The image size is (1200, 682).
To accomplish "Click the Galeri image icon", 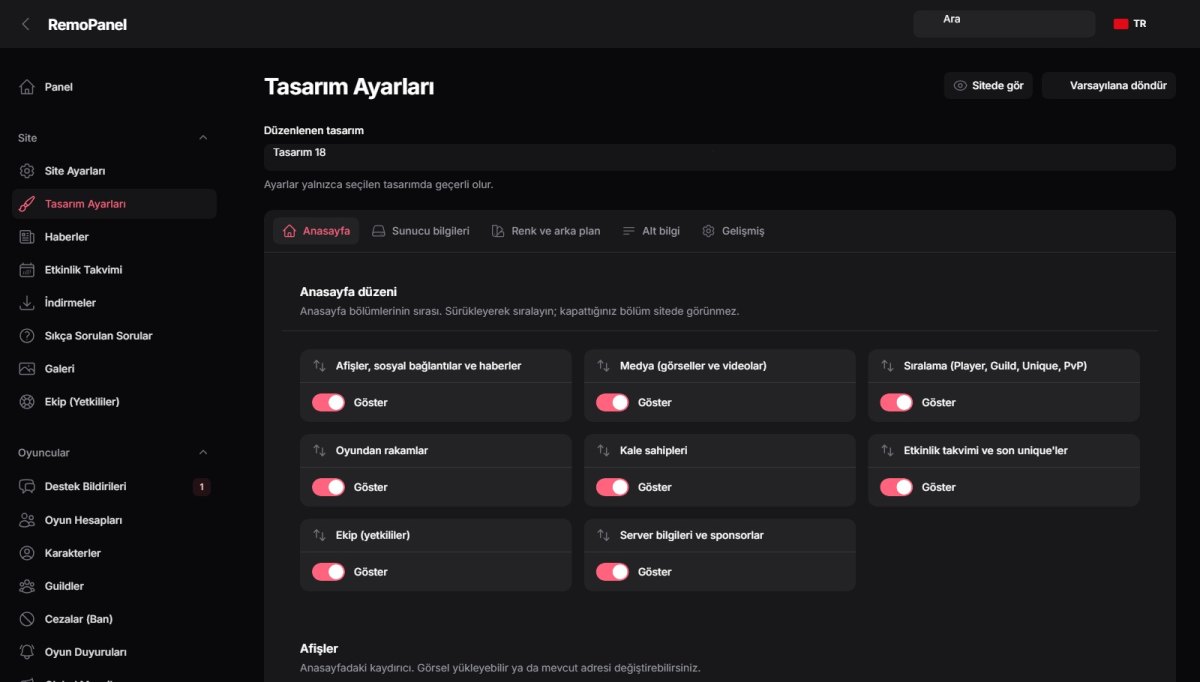I will pos(27,369).
